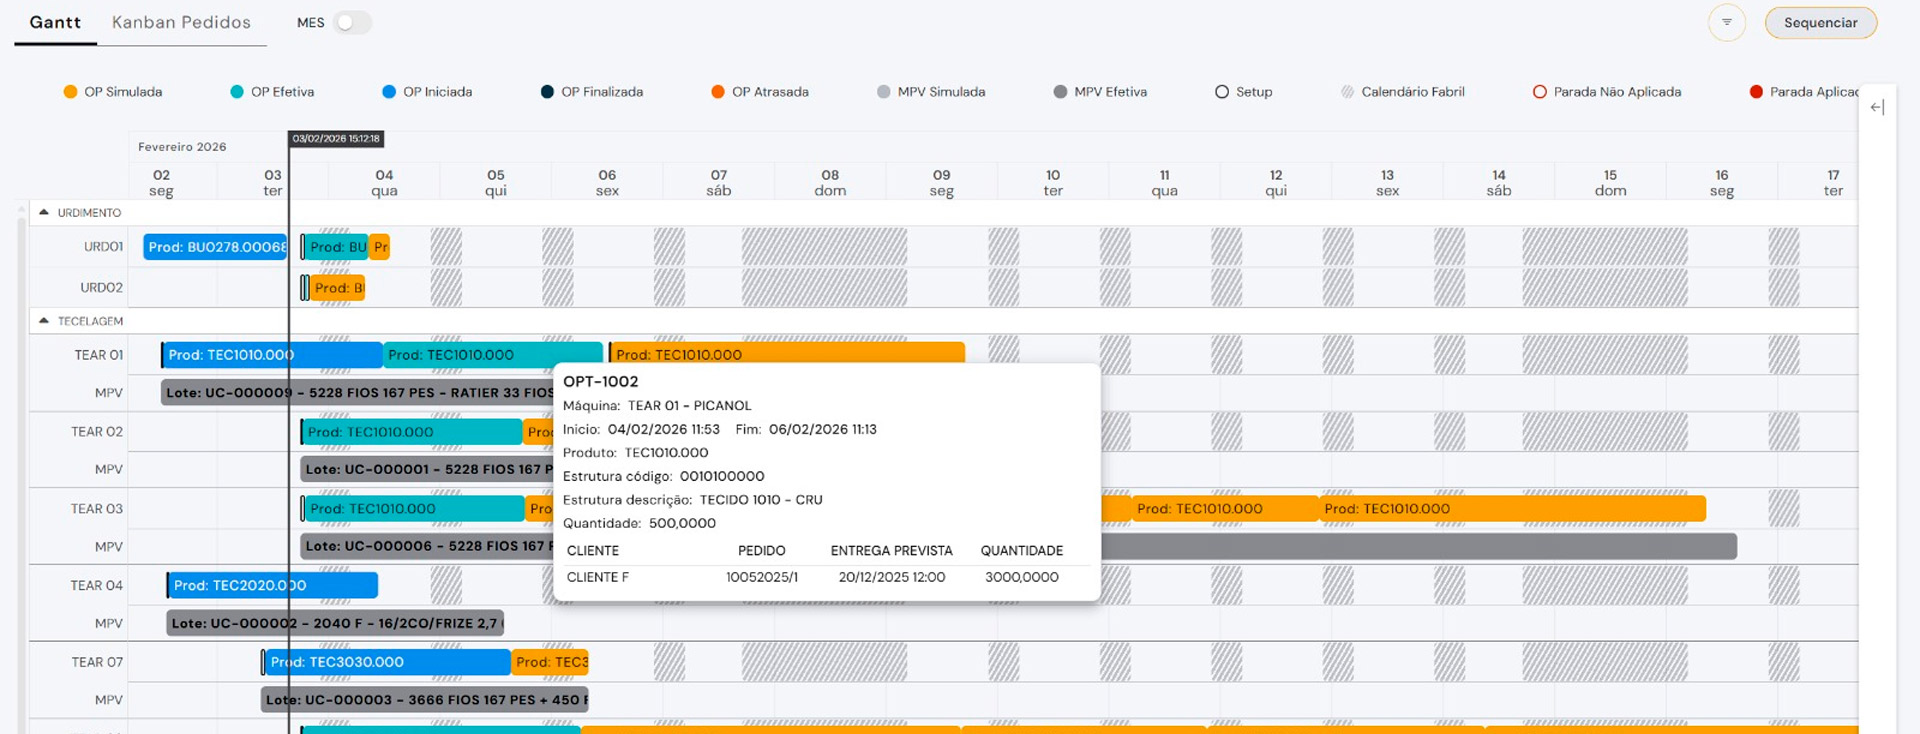Switch to the Kanban Pedidos tab
The height and width of the screenshot is (734, 1920).
point(181,22)
